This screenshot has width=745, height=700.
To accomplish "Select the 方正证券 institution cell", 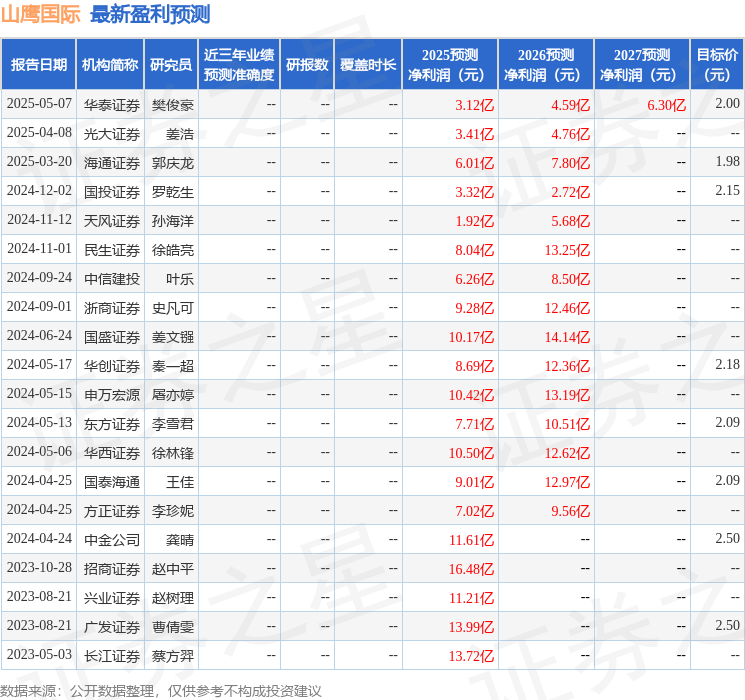I will point(112,511).
